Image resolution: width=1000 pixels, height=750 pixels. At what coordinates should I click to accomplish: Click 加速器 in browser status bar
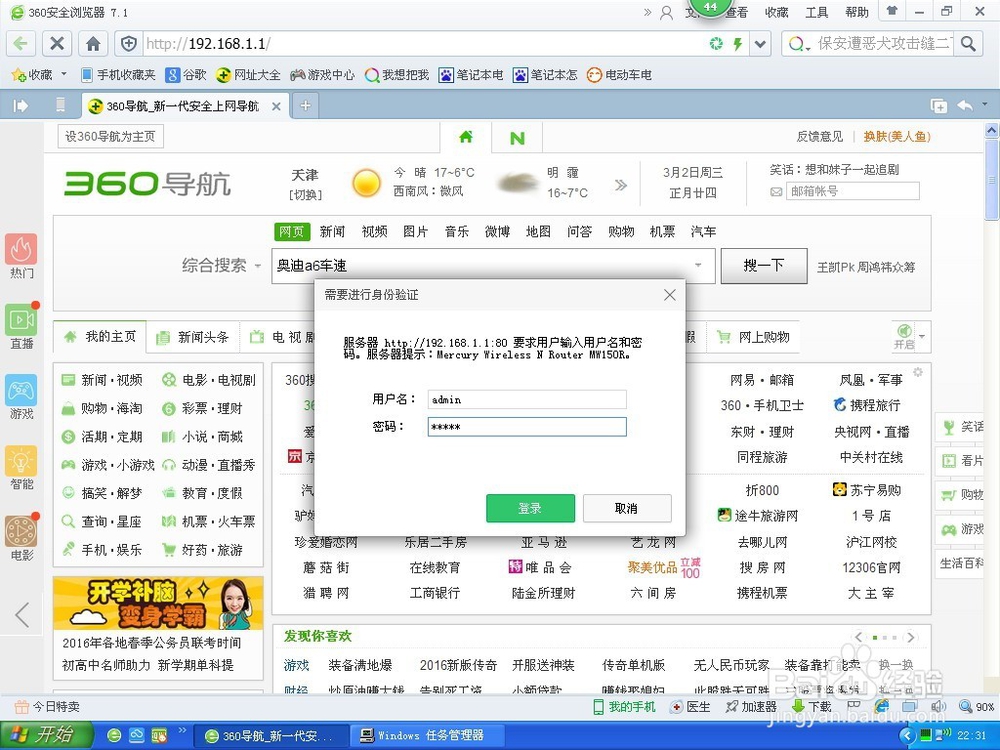coord(751,707)
